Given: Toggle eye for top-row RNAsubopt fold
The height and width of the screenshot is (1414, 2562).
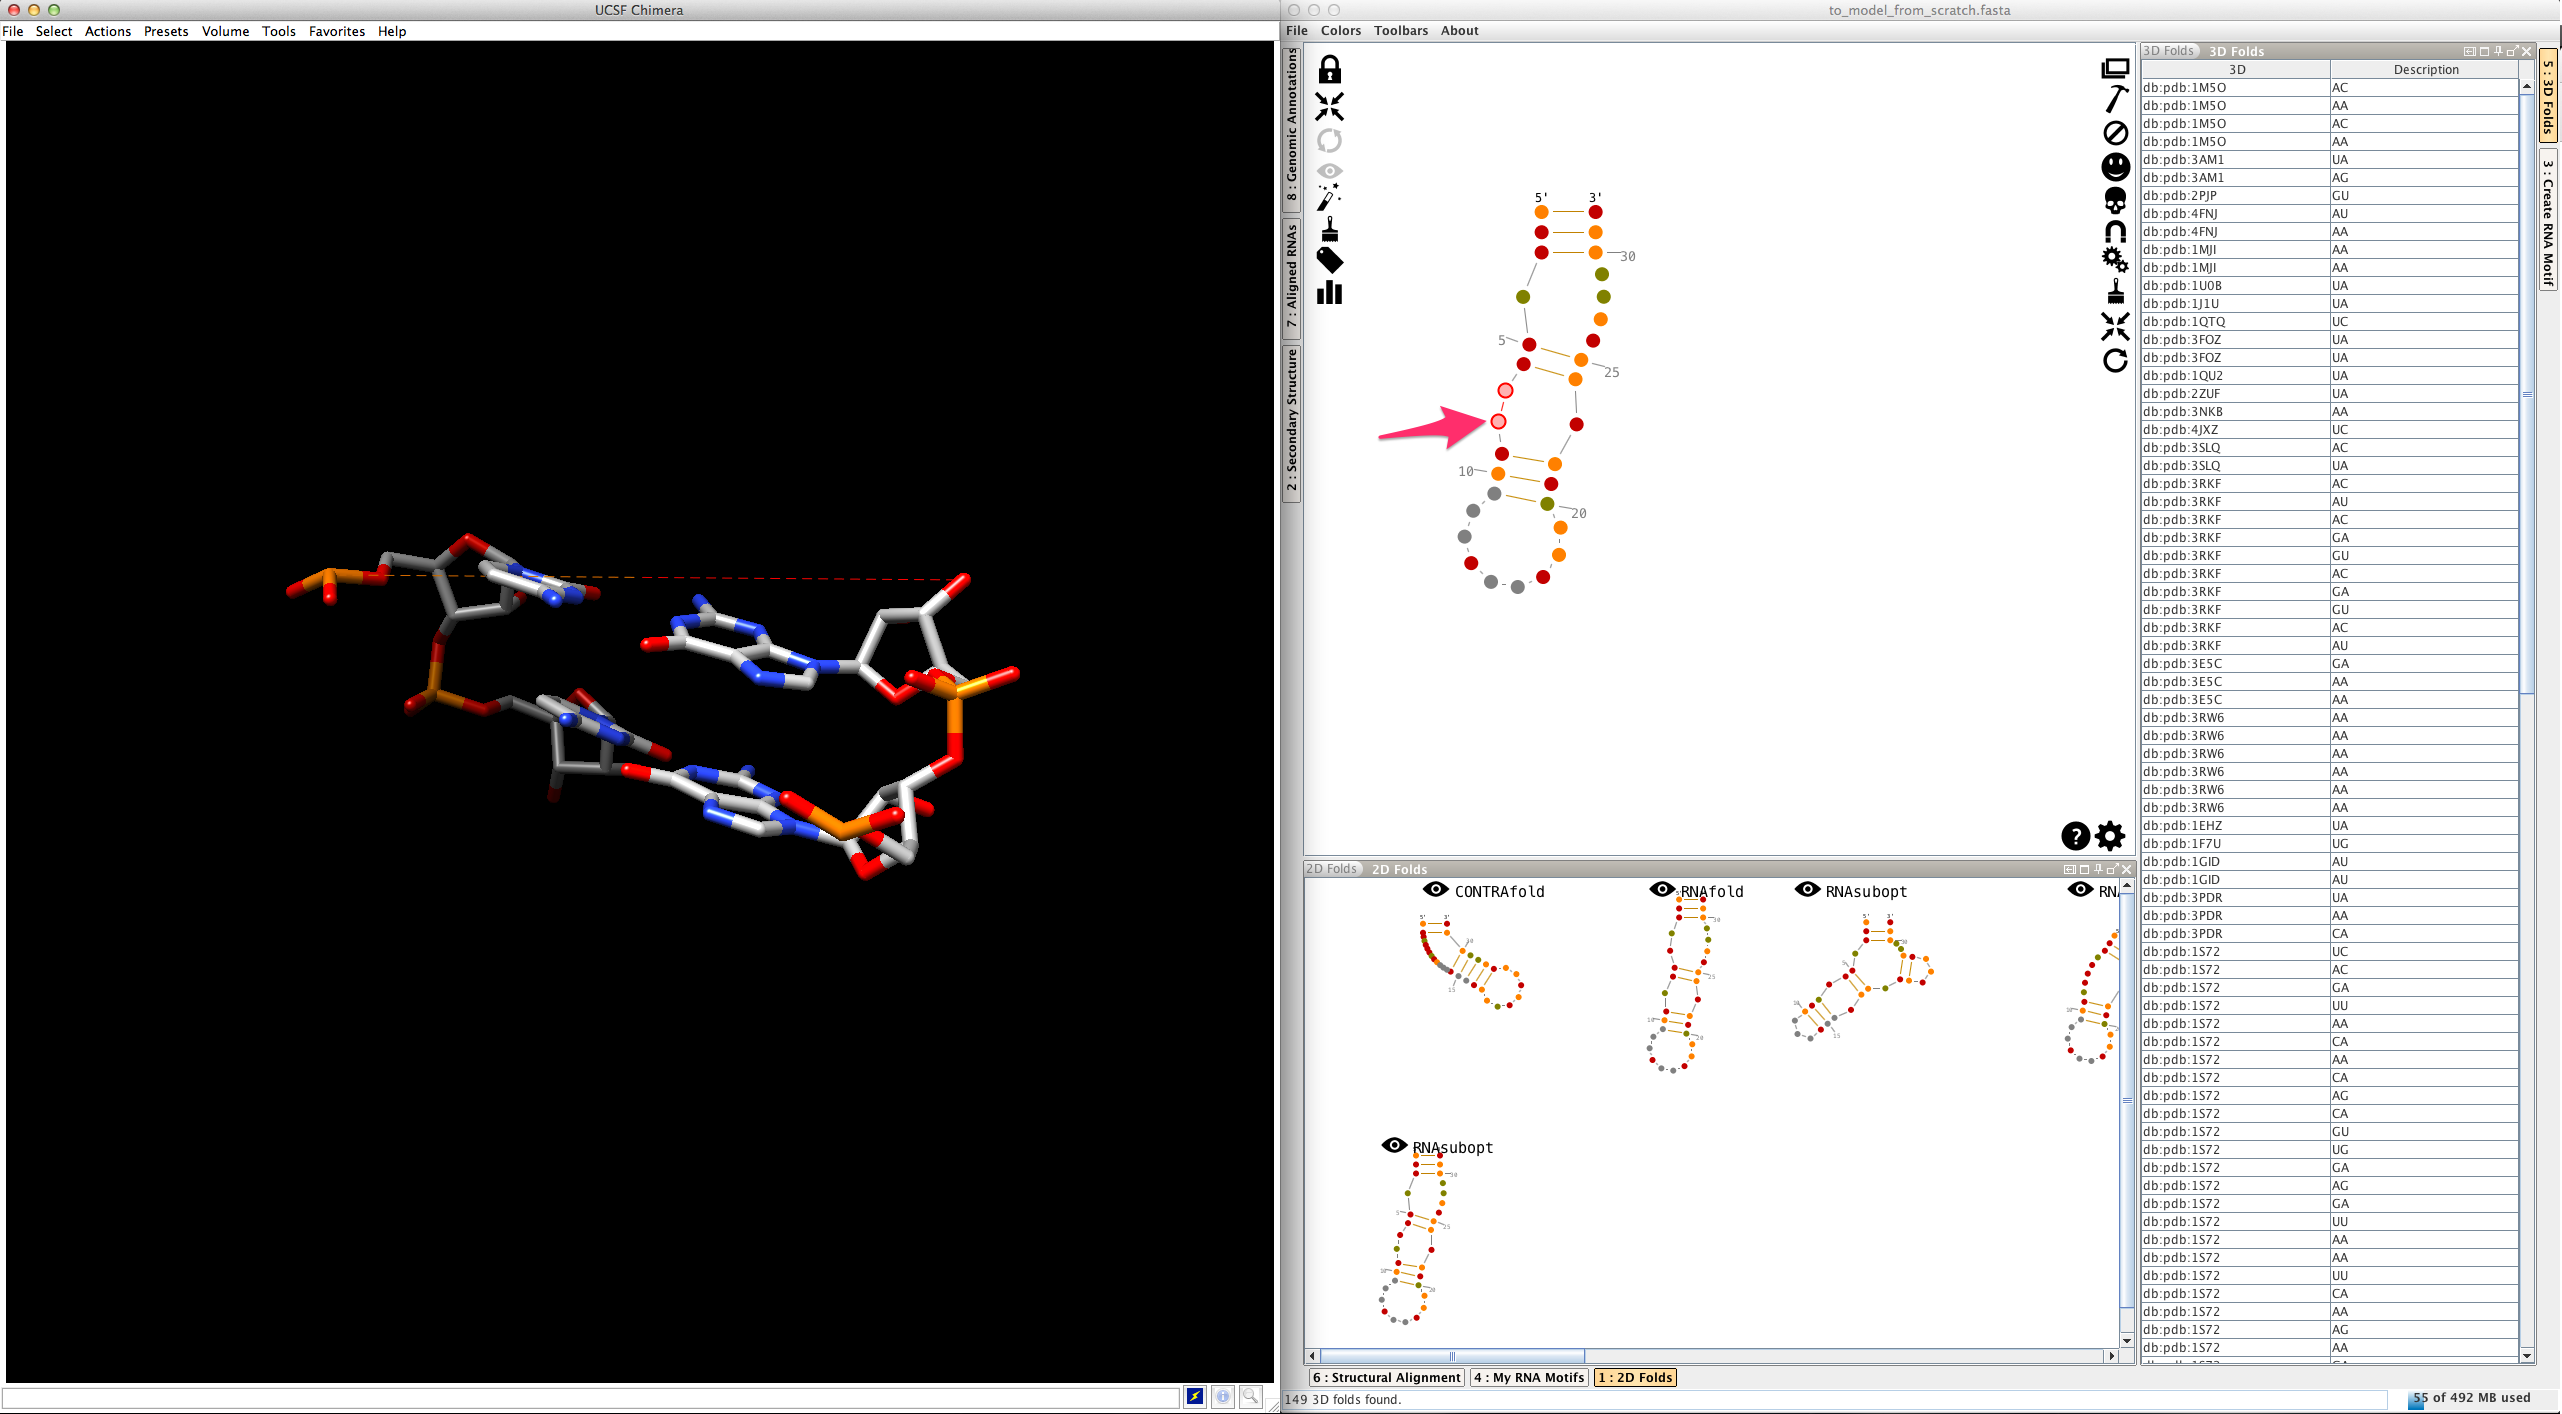Looking at the screenshot, I should (1807, 889).
